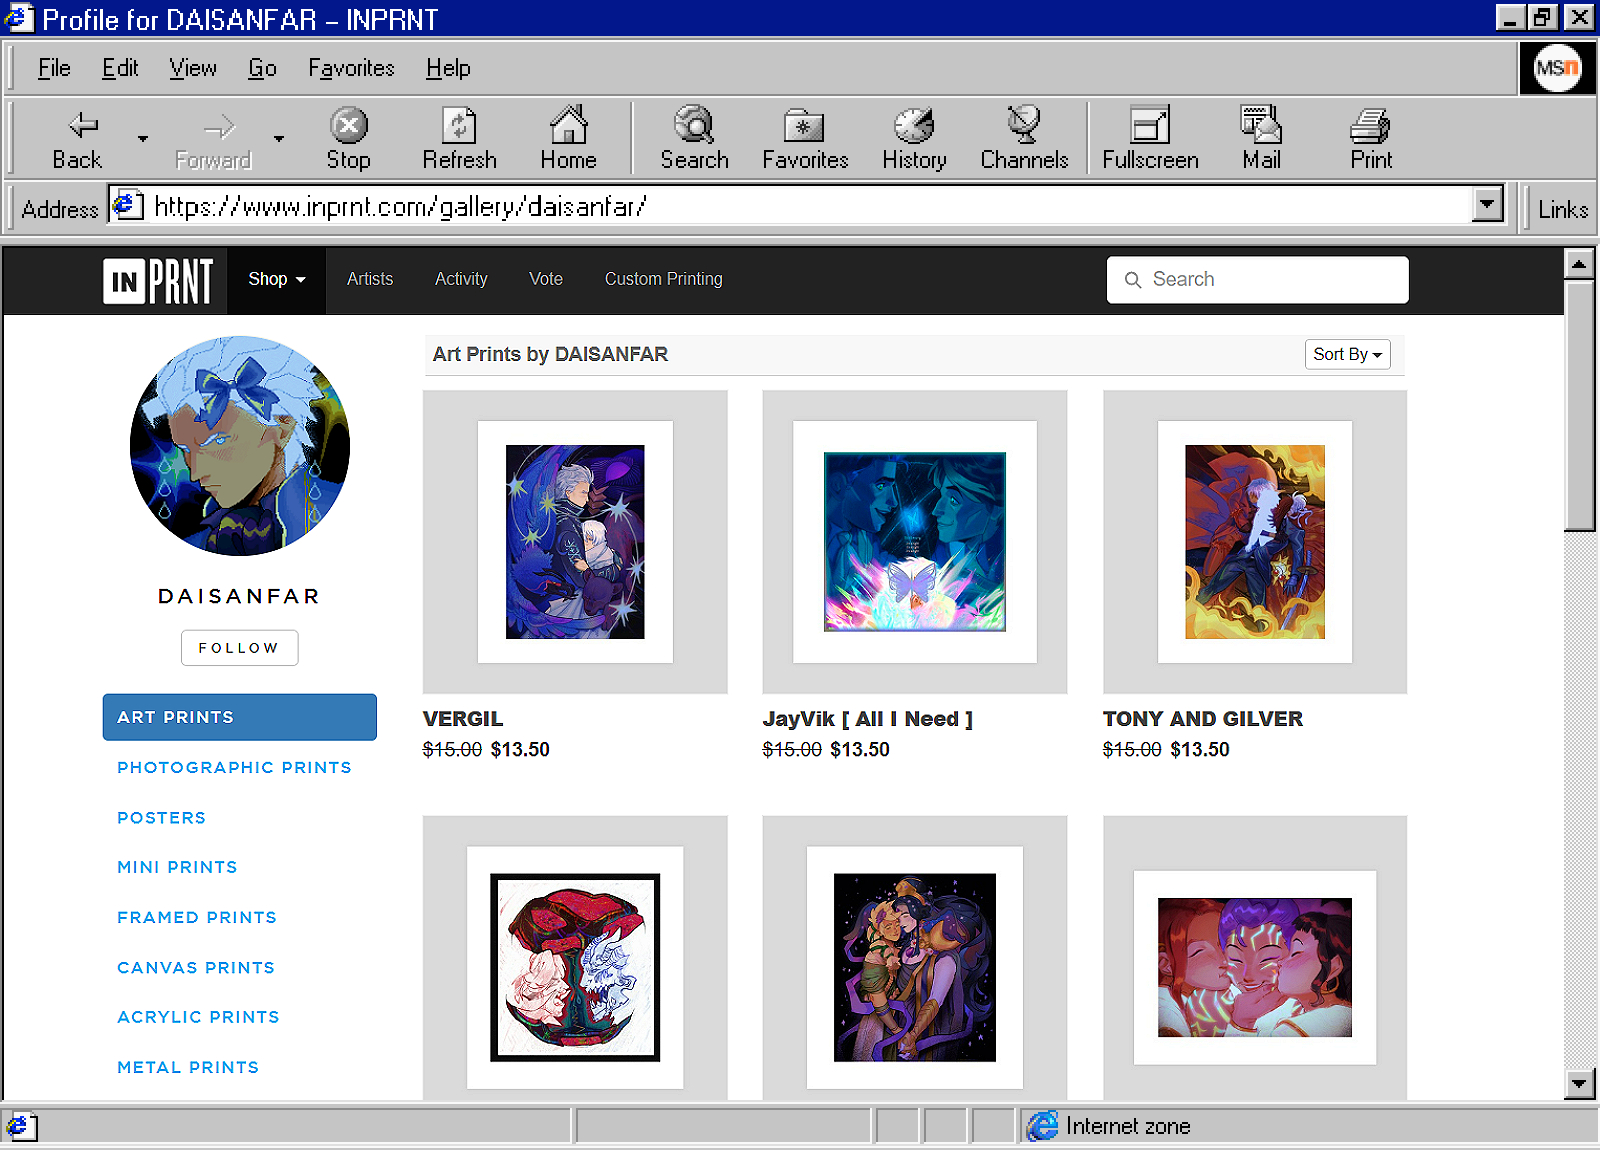Click the vertical scrollbar down arrow
The image size is (1600, 1150).
pyautogui.click(x=1579, y=1083)
